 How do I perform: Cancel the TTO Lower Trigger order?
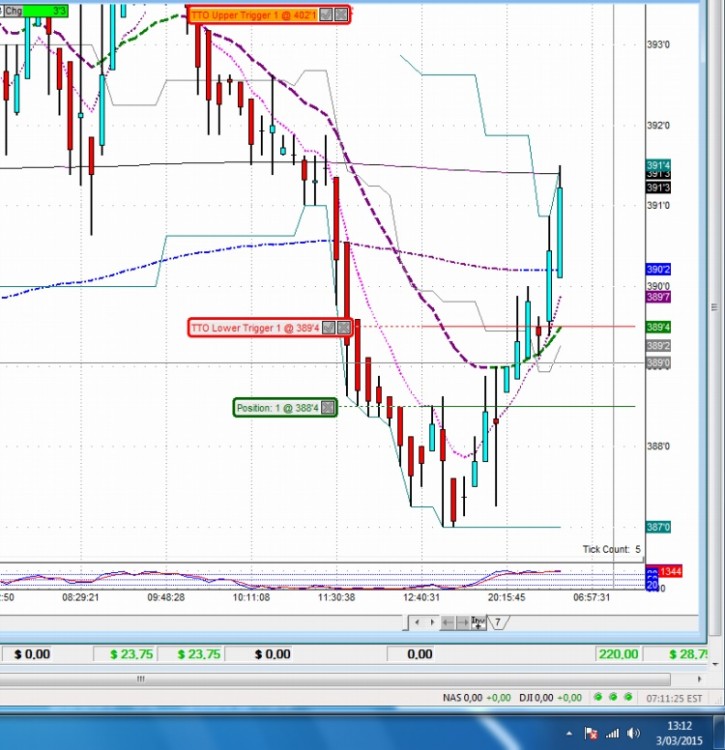(x=343, y=328)
